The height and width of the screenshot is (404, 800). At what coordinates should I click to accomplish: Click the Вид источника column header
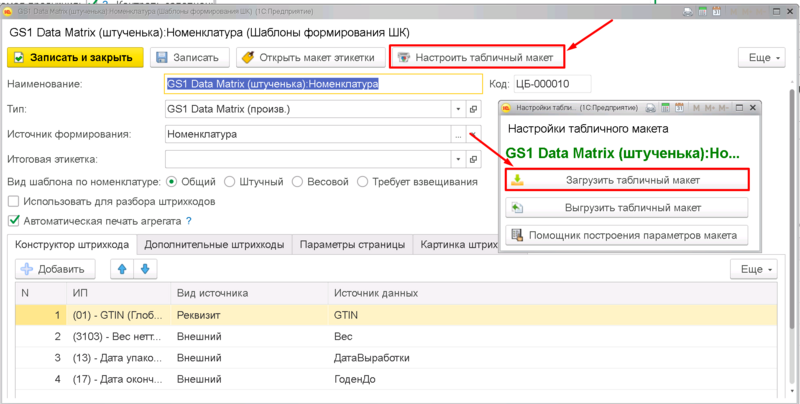(x=249, y=293)
